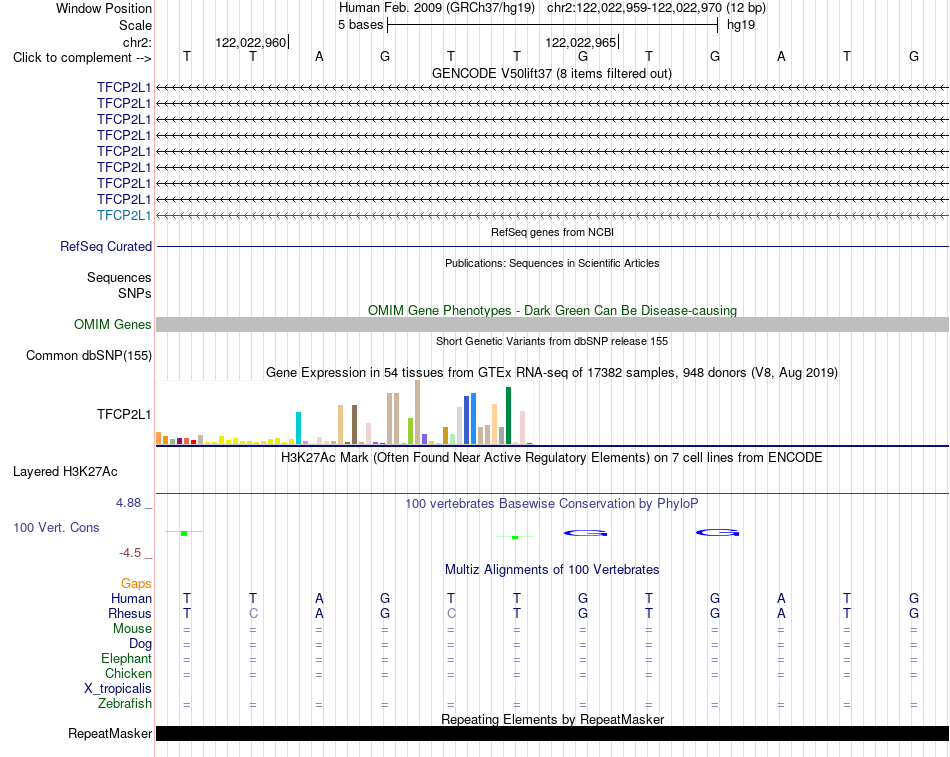Click Short Genetic Variants from dbSNP title
The height and width of the screenshot is (757, 950).
(552, 341)
